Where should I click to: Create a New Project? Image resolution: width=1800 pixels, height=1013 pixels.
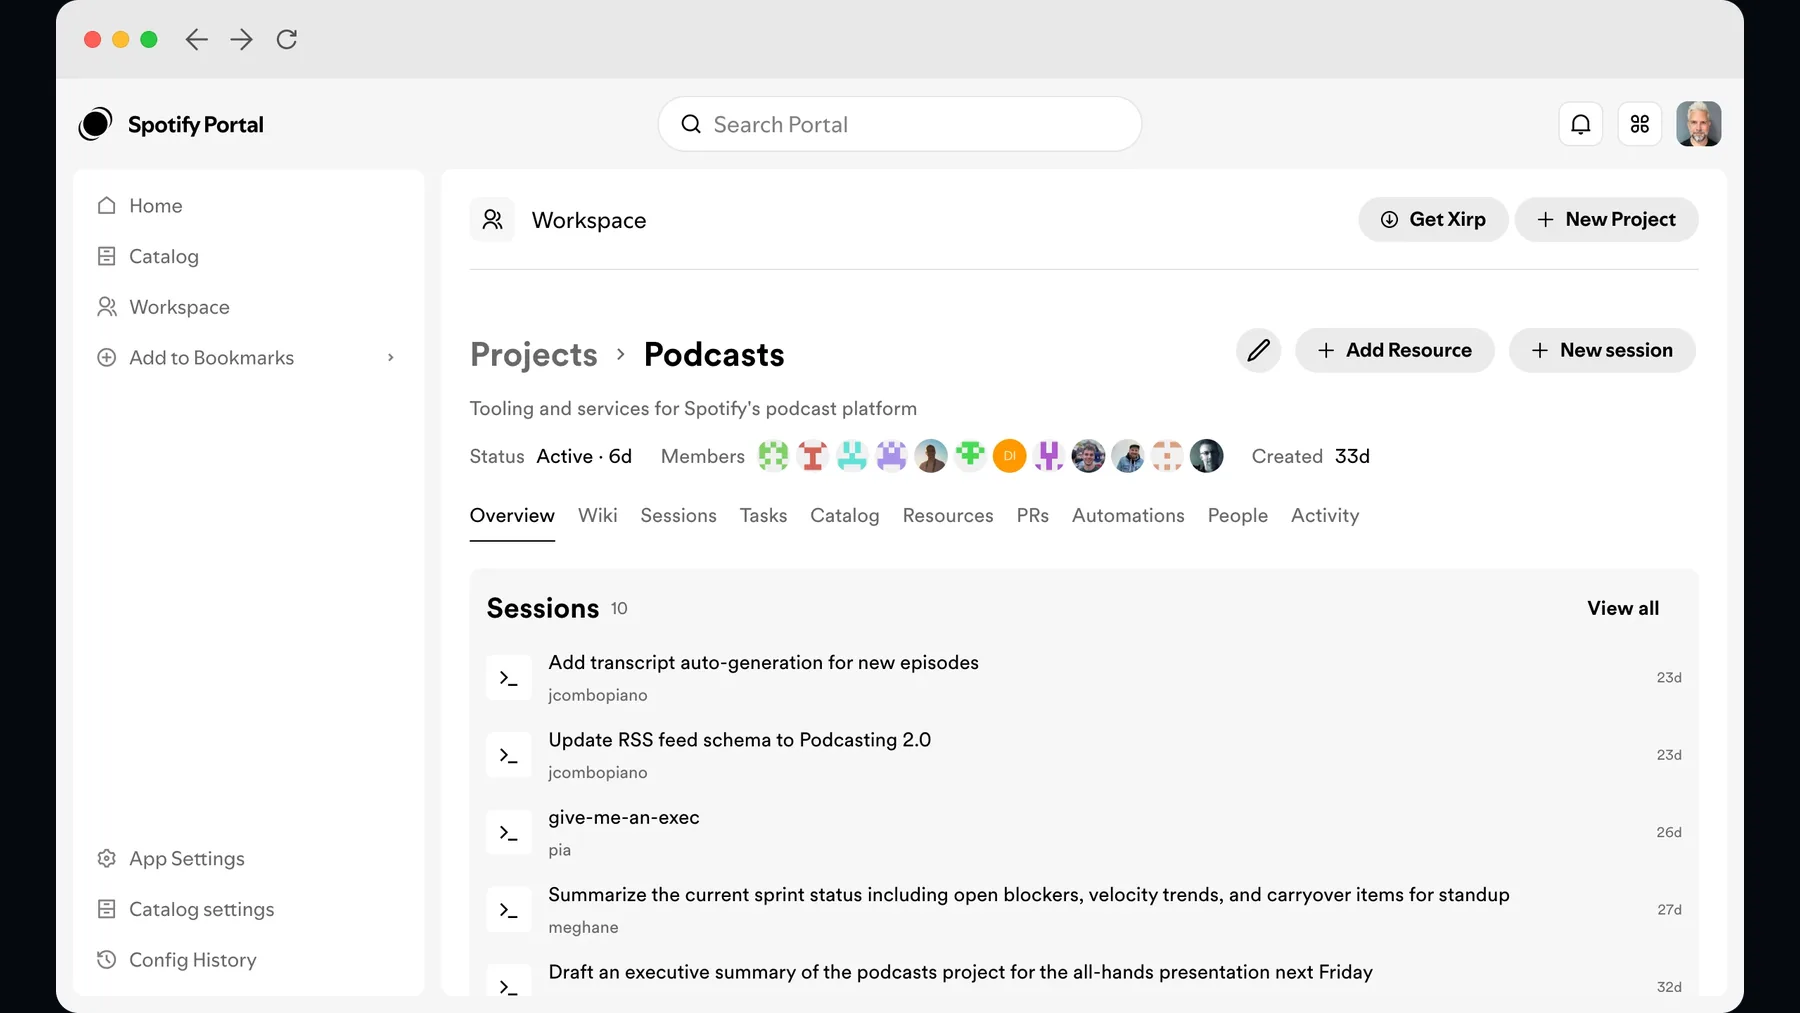tap(1606, 220)
